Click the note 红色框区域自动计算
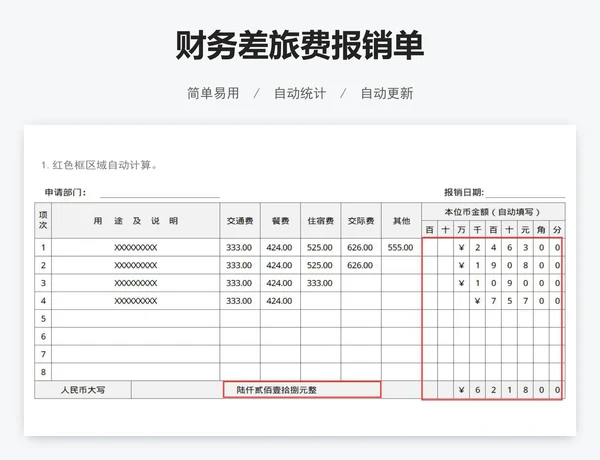 point(99,165)
